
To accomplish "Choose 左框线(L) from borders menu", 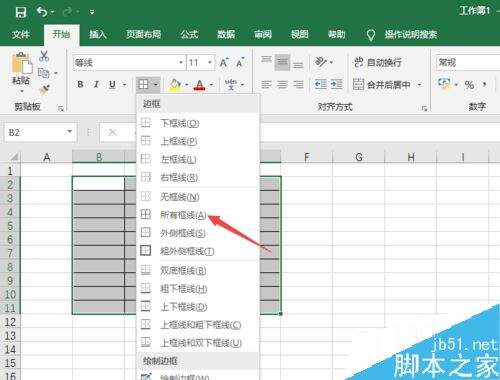I will pyautogui.click(x=198, y=159).
